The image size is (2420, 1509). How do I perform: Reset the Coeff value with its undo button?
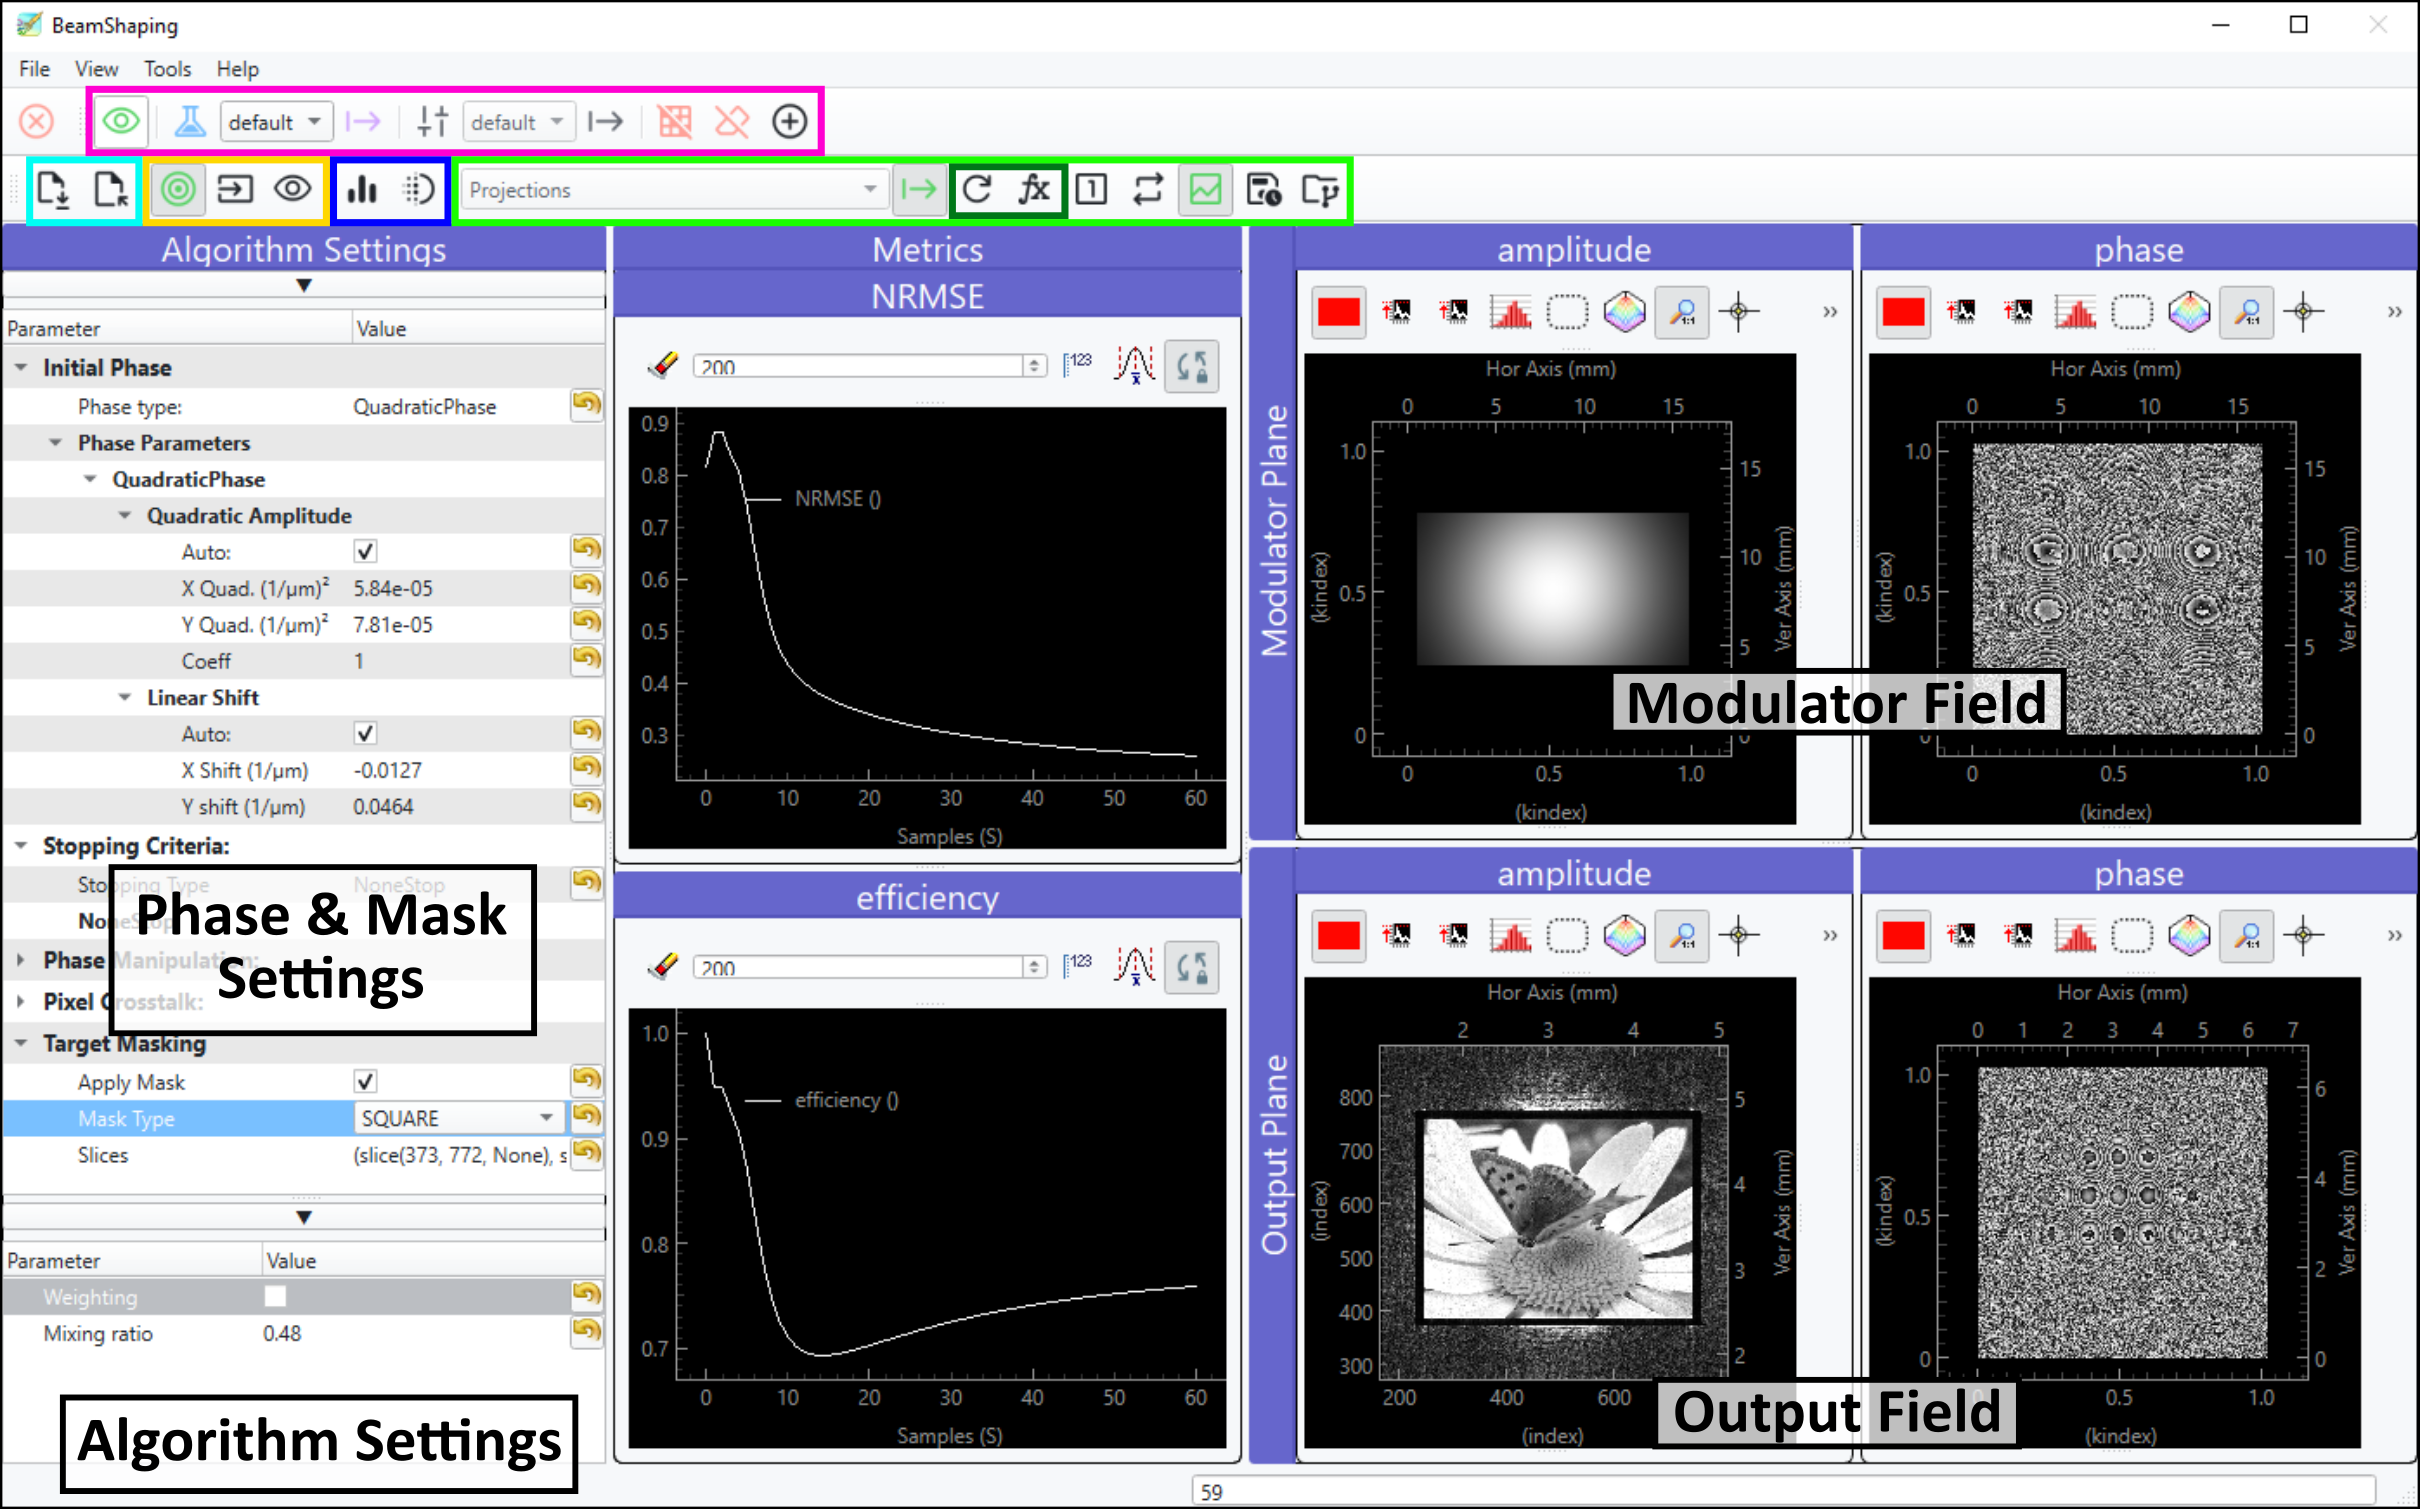coord(587,659)
